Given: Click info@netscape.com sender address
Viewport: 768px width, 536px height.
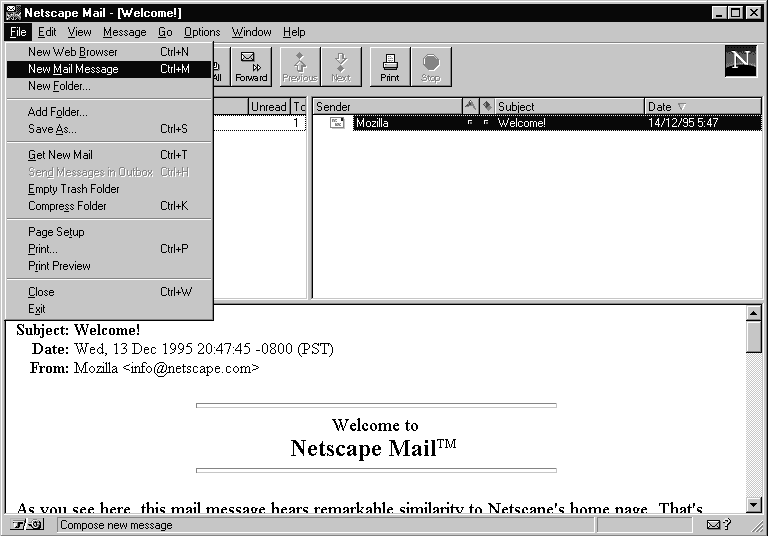Looking at the screenshot, I should point(191,368).
